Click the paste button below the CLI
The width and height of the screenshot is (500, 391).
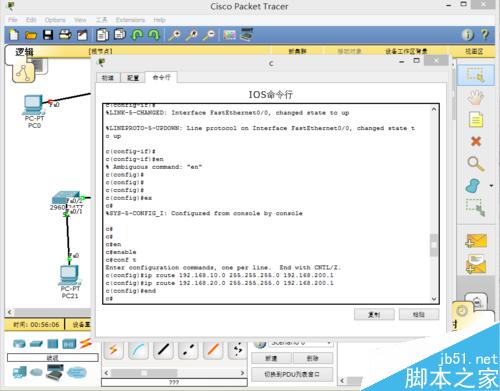coord(419,314)
